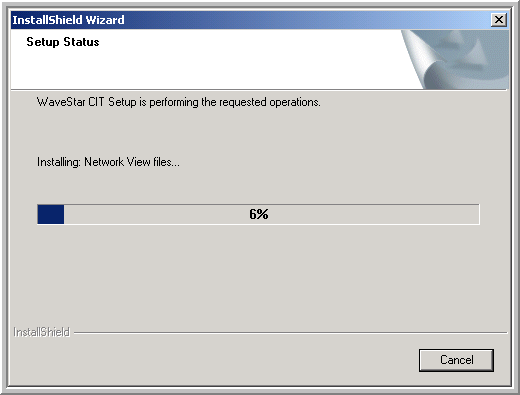
Task: Click the blue filled part of progress bar
Action: (51, 214)
